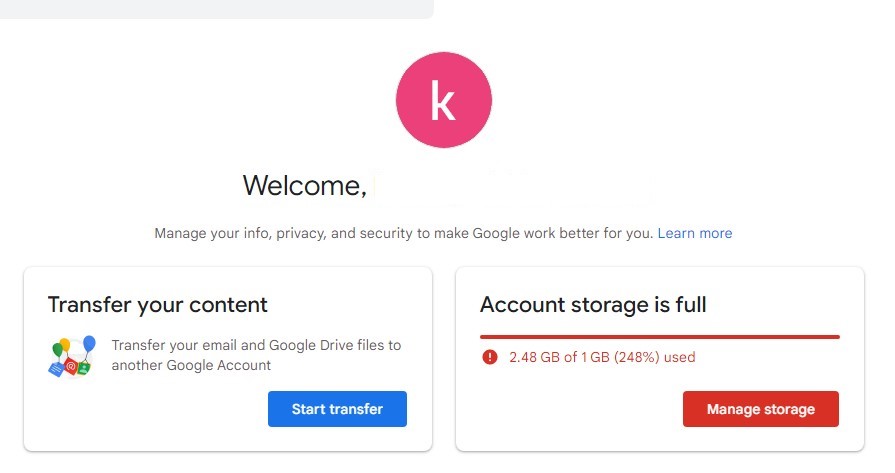Image resolution: width=895 pixels, height=473 pixels.
Task: Click the red storage usage bar
Action: (659, 337)
